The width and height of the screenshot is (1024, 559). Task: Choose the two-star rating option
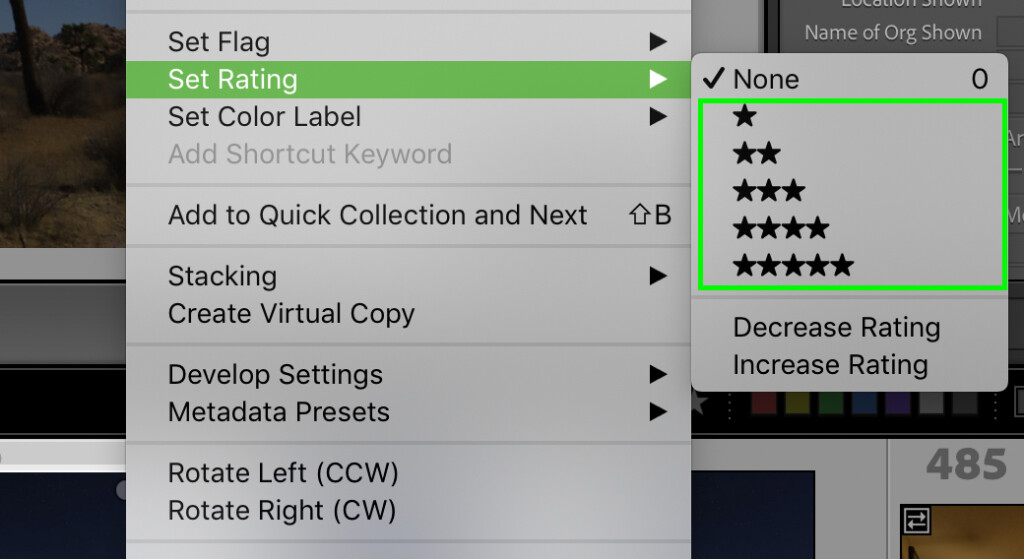[757, 153]
